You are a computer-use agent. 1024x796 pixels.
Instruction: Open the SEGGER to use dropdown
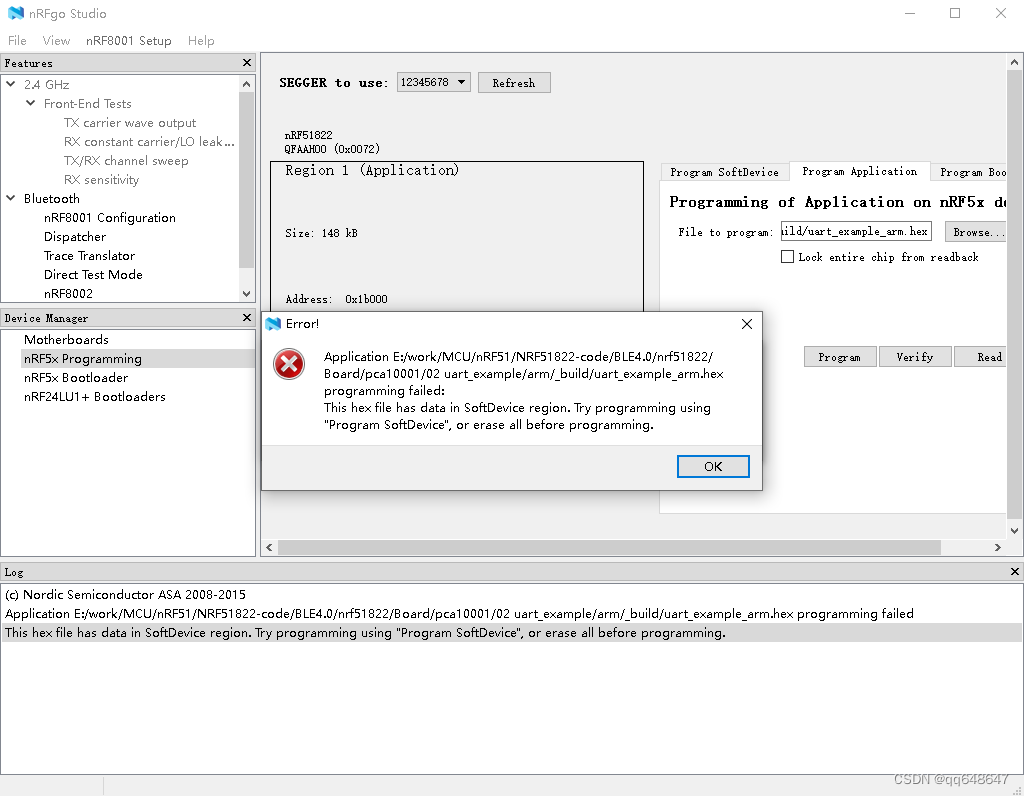pos(434,82)
